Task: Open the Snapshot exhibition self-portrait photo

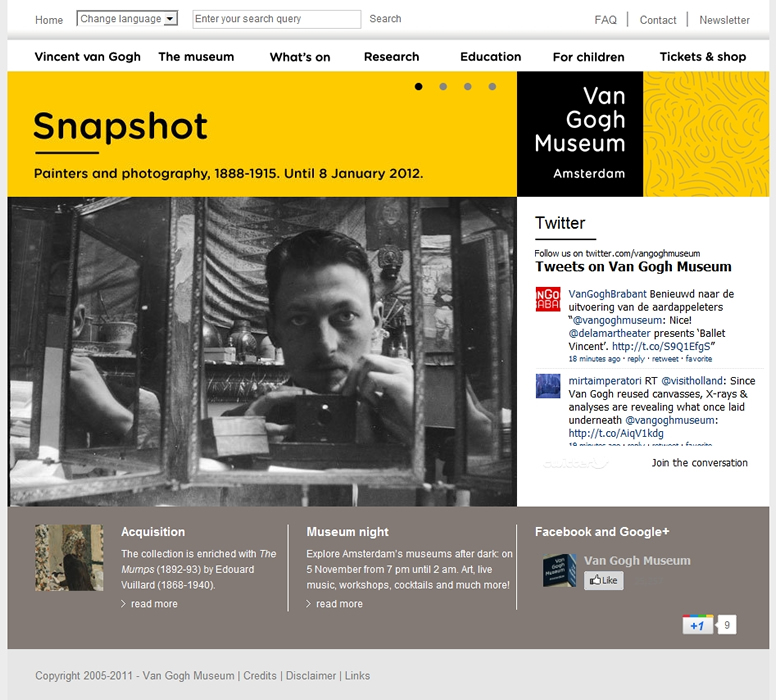Action: [262, 351]
